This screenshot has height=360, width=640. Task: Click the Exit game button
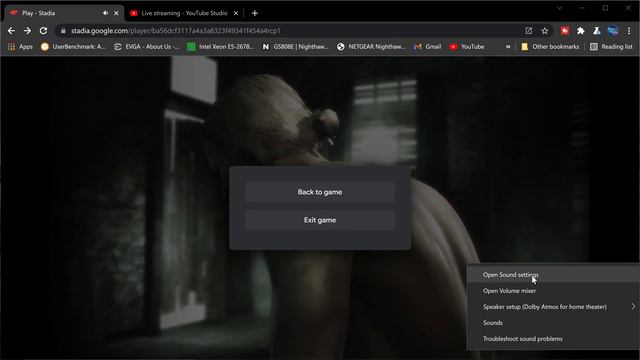[x=320, y=220]
